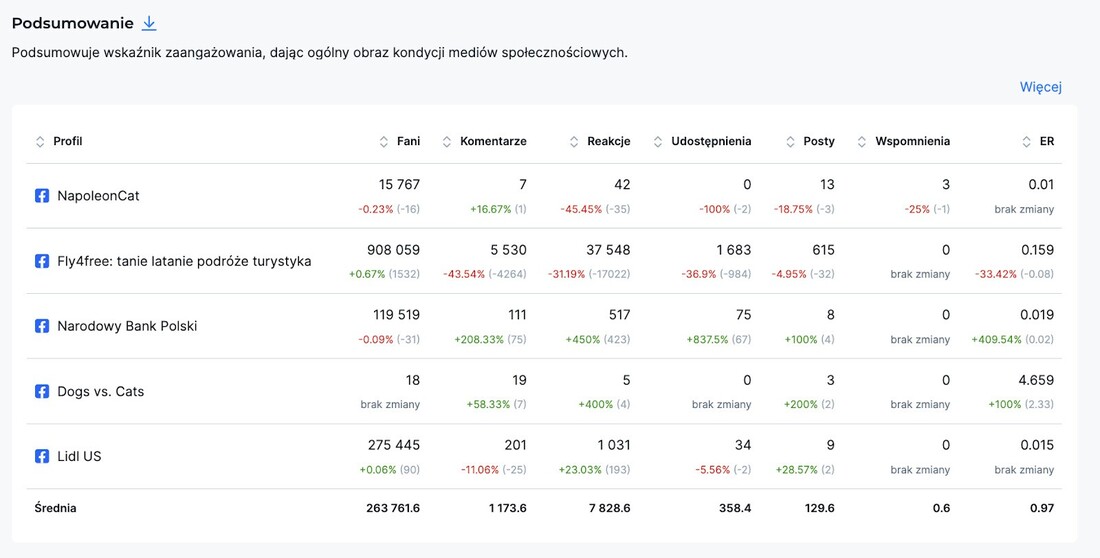The image size is (1100, 558).
Task: Click the Fani column header label
Action: (408, 141)
